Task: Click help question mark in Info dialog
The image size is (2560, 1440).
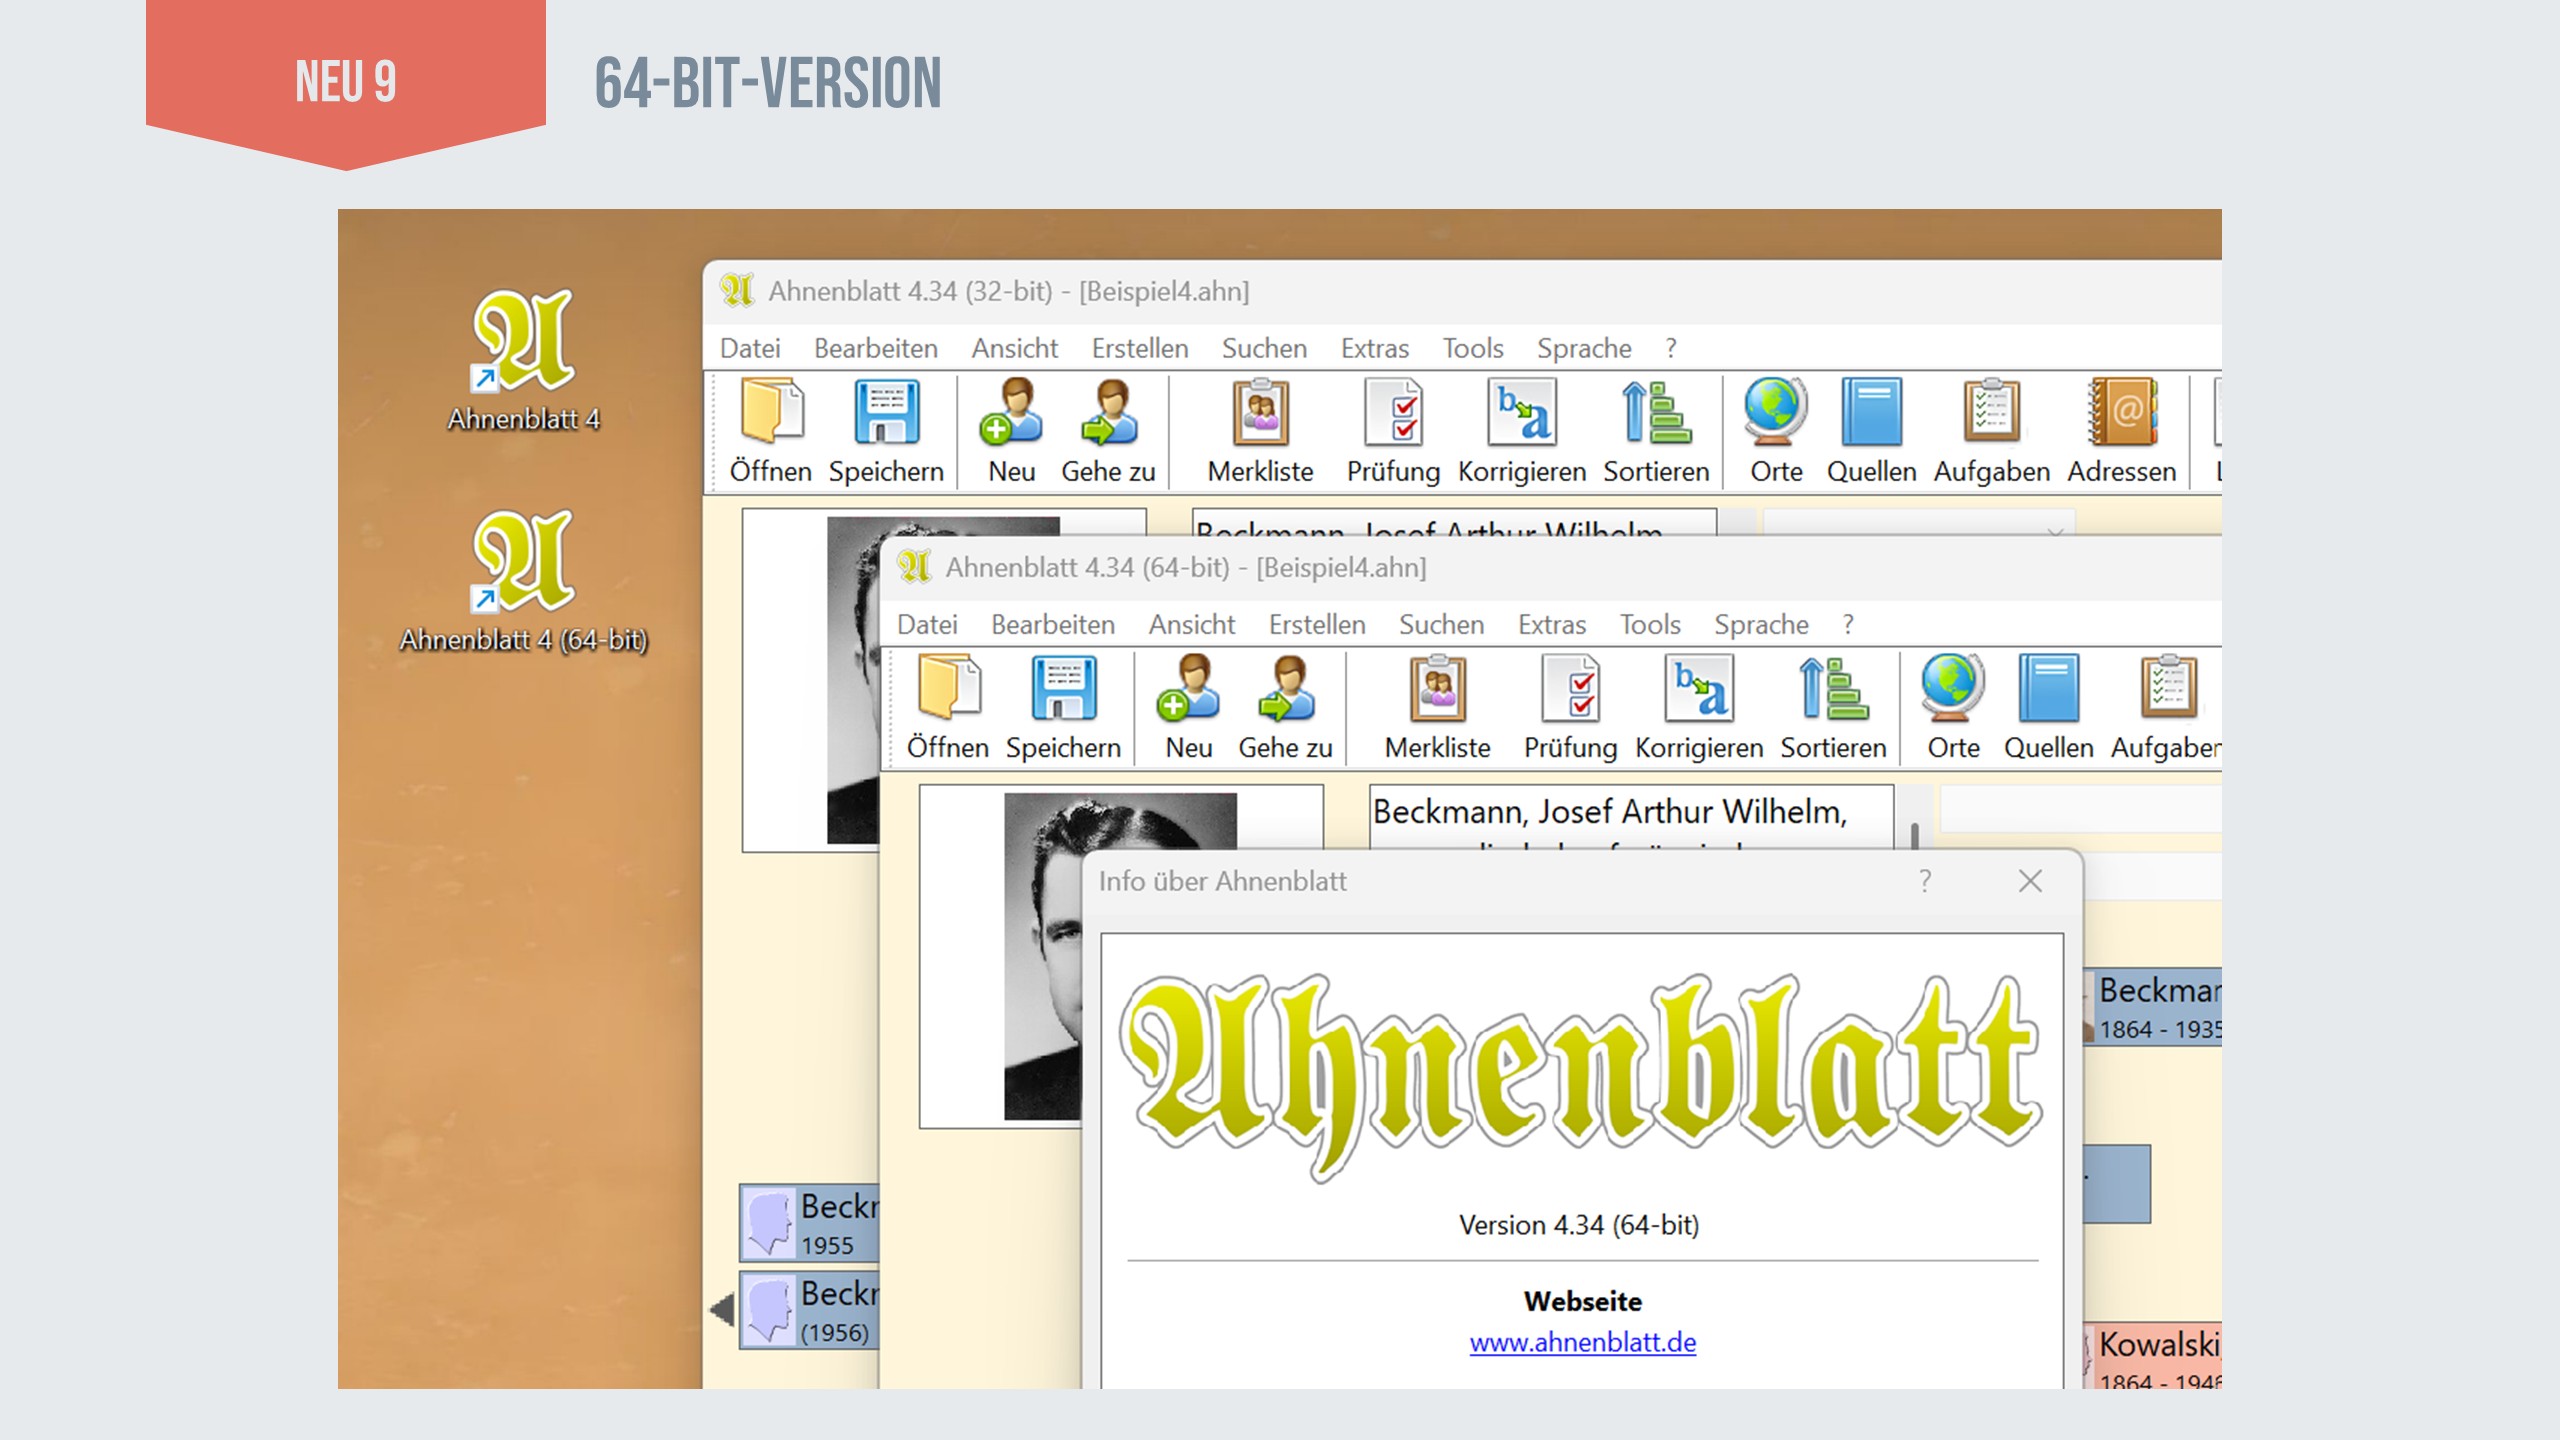Action: 1925,881
